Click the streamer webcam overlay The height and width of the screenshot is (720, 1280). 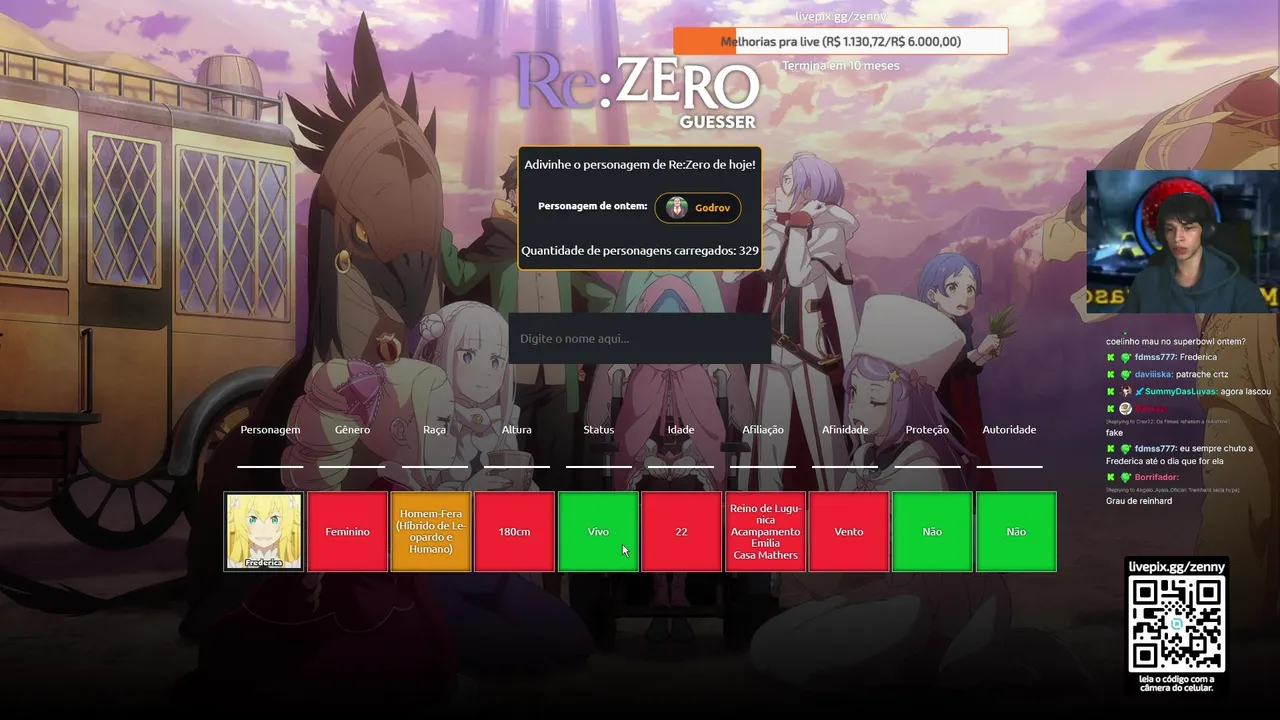pos(1183,241)
